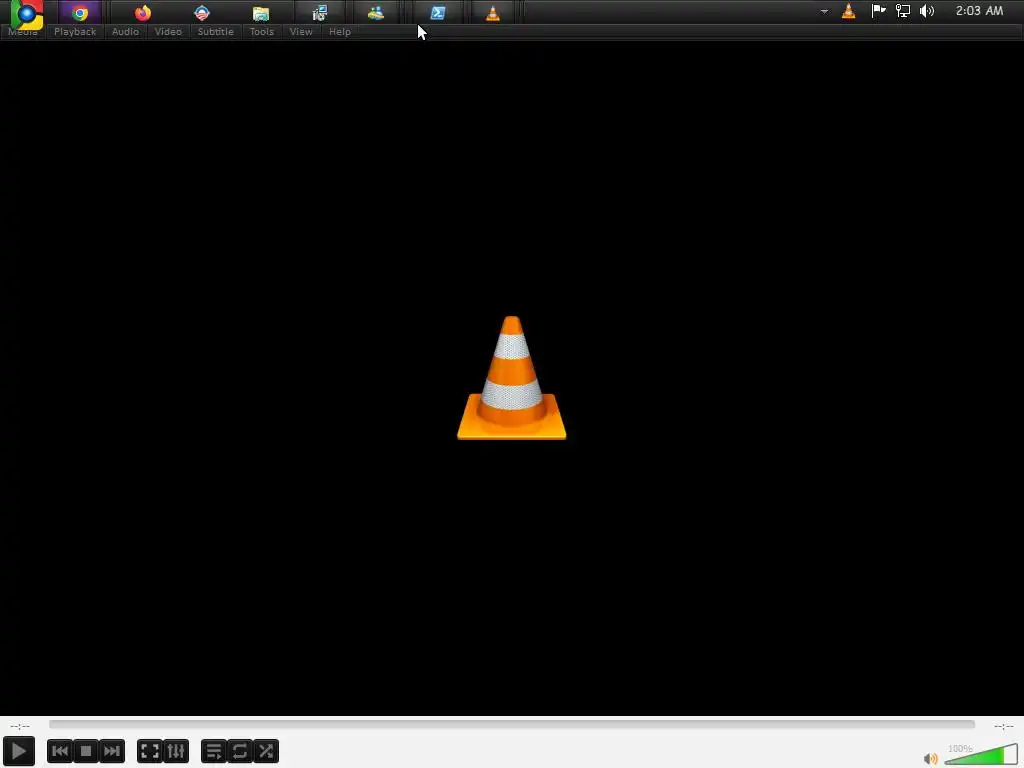Open the Media menu
Screen dimensions: 1024x768
pos(23,31)
